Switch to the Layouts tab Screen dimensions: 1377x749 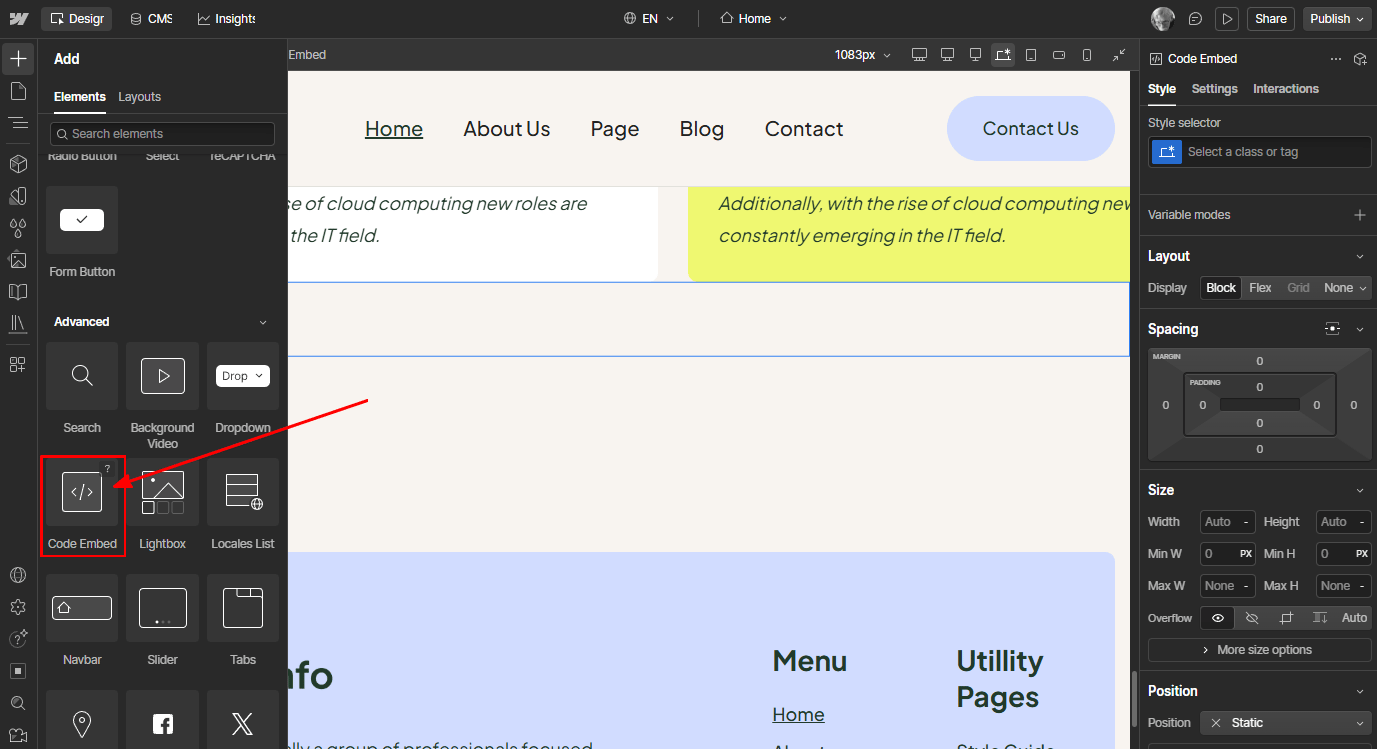[x=139, y=97]
